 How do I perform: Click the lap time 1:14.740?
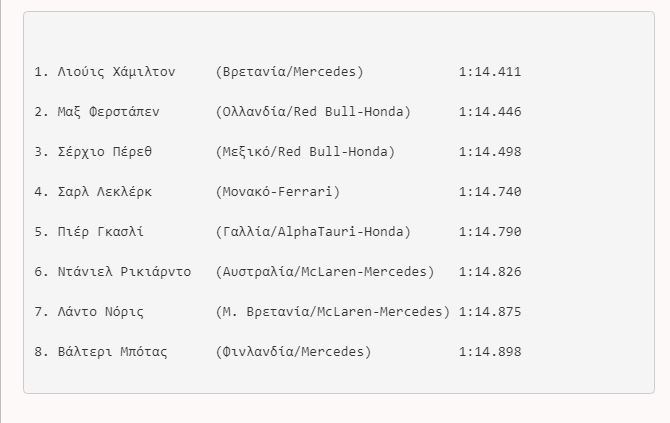click(x=490, y=192)
